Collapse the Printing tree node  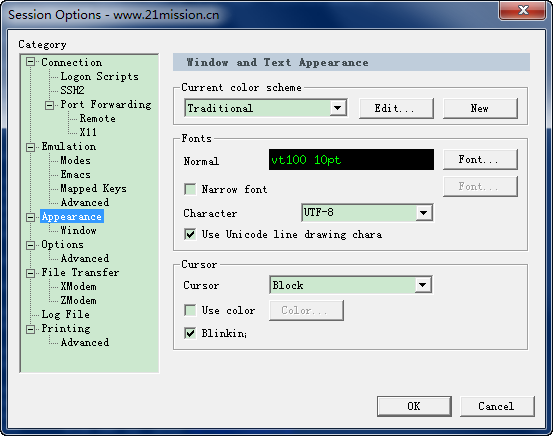tap(31, 329)
